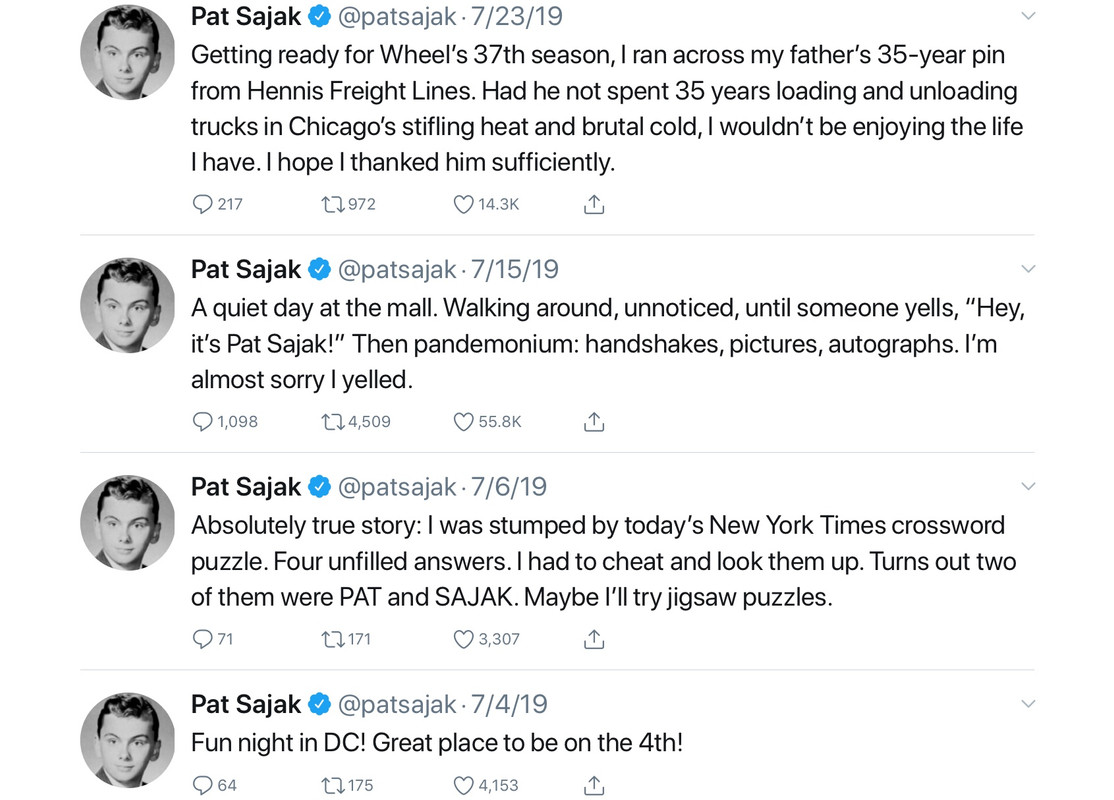Screen dimensions: 1114x800
Task: Expand options for the 7/4/19 tweet
Action: pyautogui.click(x=1028, y=704)
